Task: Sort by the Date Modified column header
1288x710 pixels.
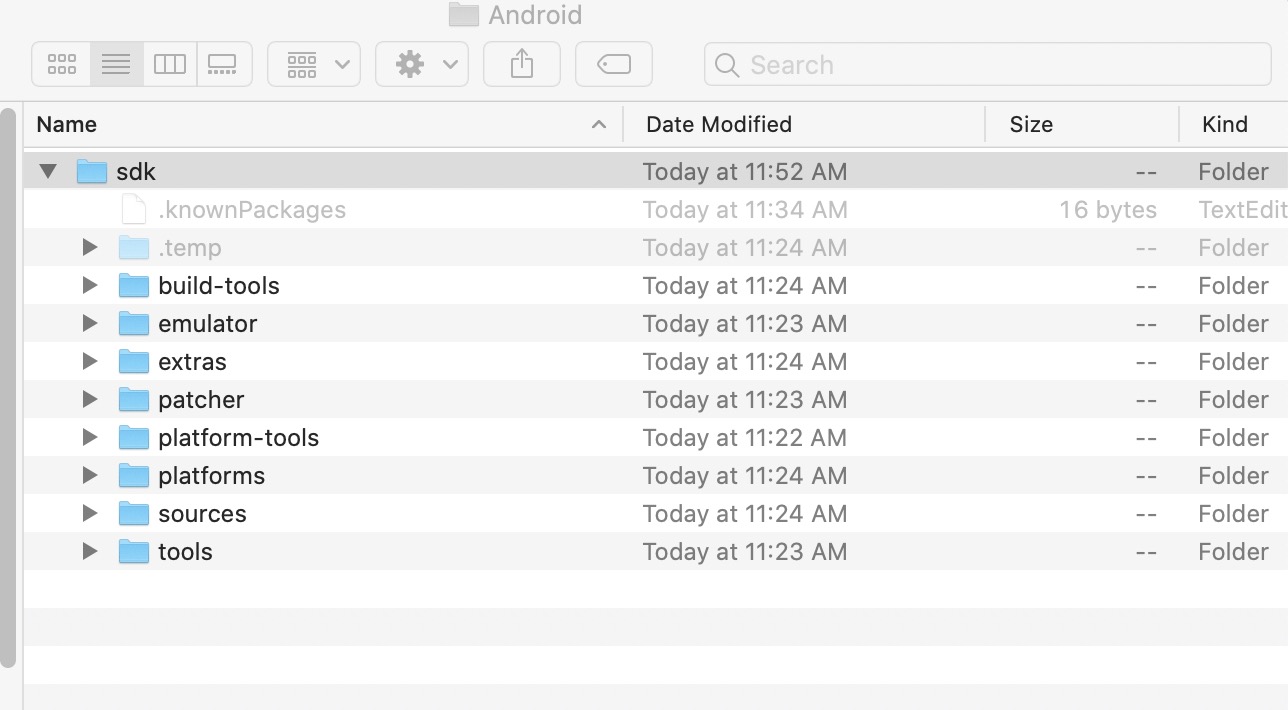Action: [719, 124]
